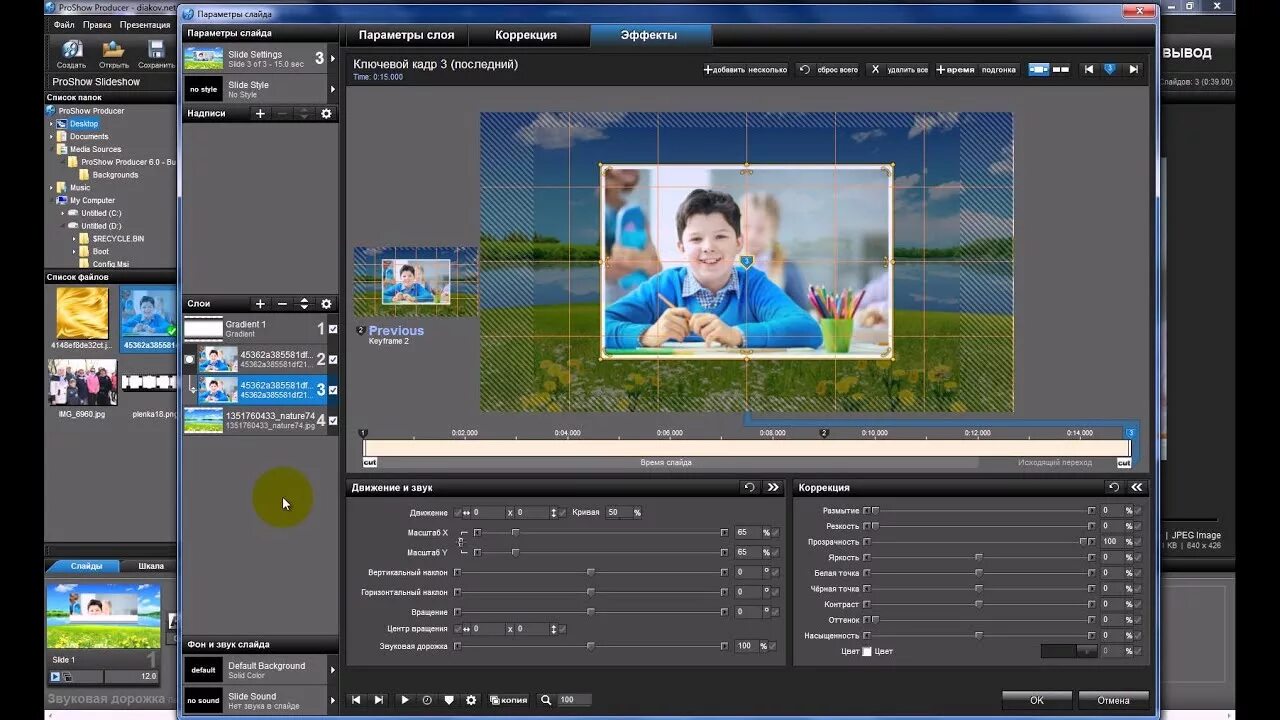1280x720 pixels.
Task: Click the Отмена button
Action: [1113, 700]
